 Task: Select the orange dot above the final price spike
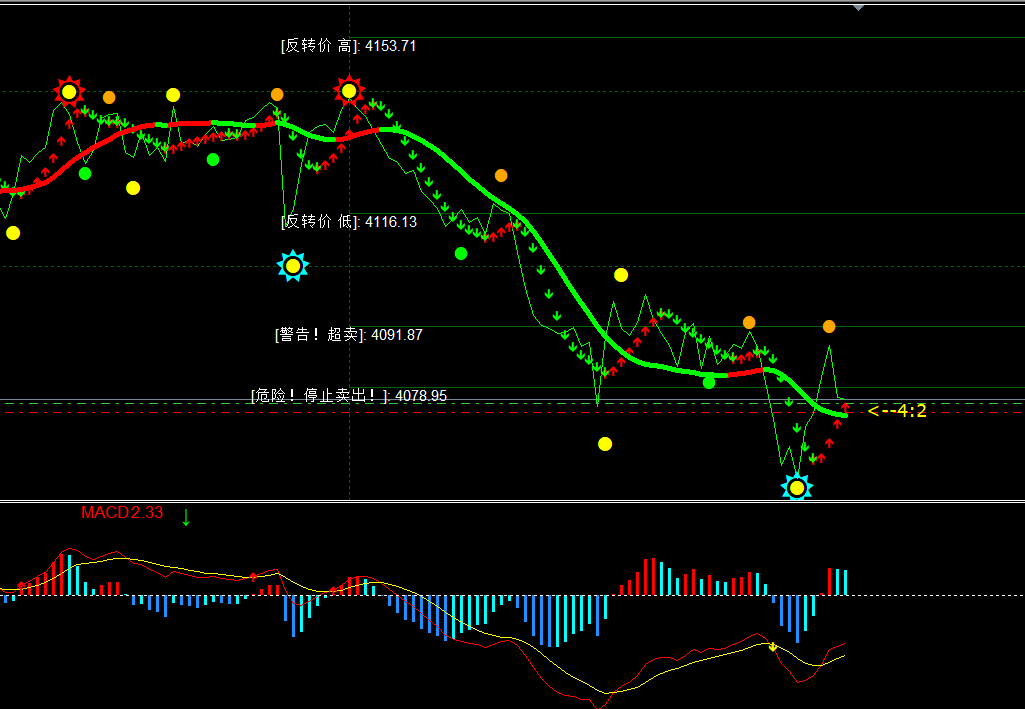coord(829,326)
